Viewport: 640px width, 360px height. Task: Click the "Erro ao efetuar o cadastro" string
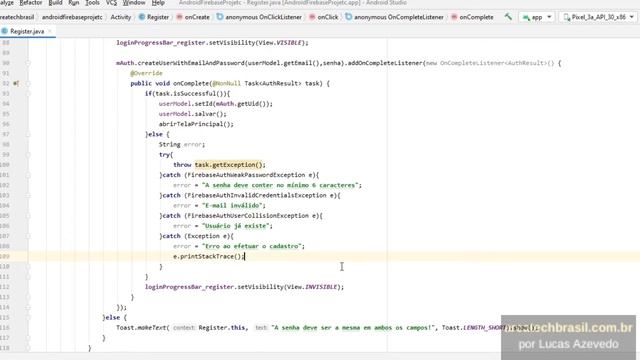pyautogui.click(x=251, y=246)
